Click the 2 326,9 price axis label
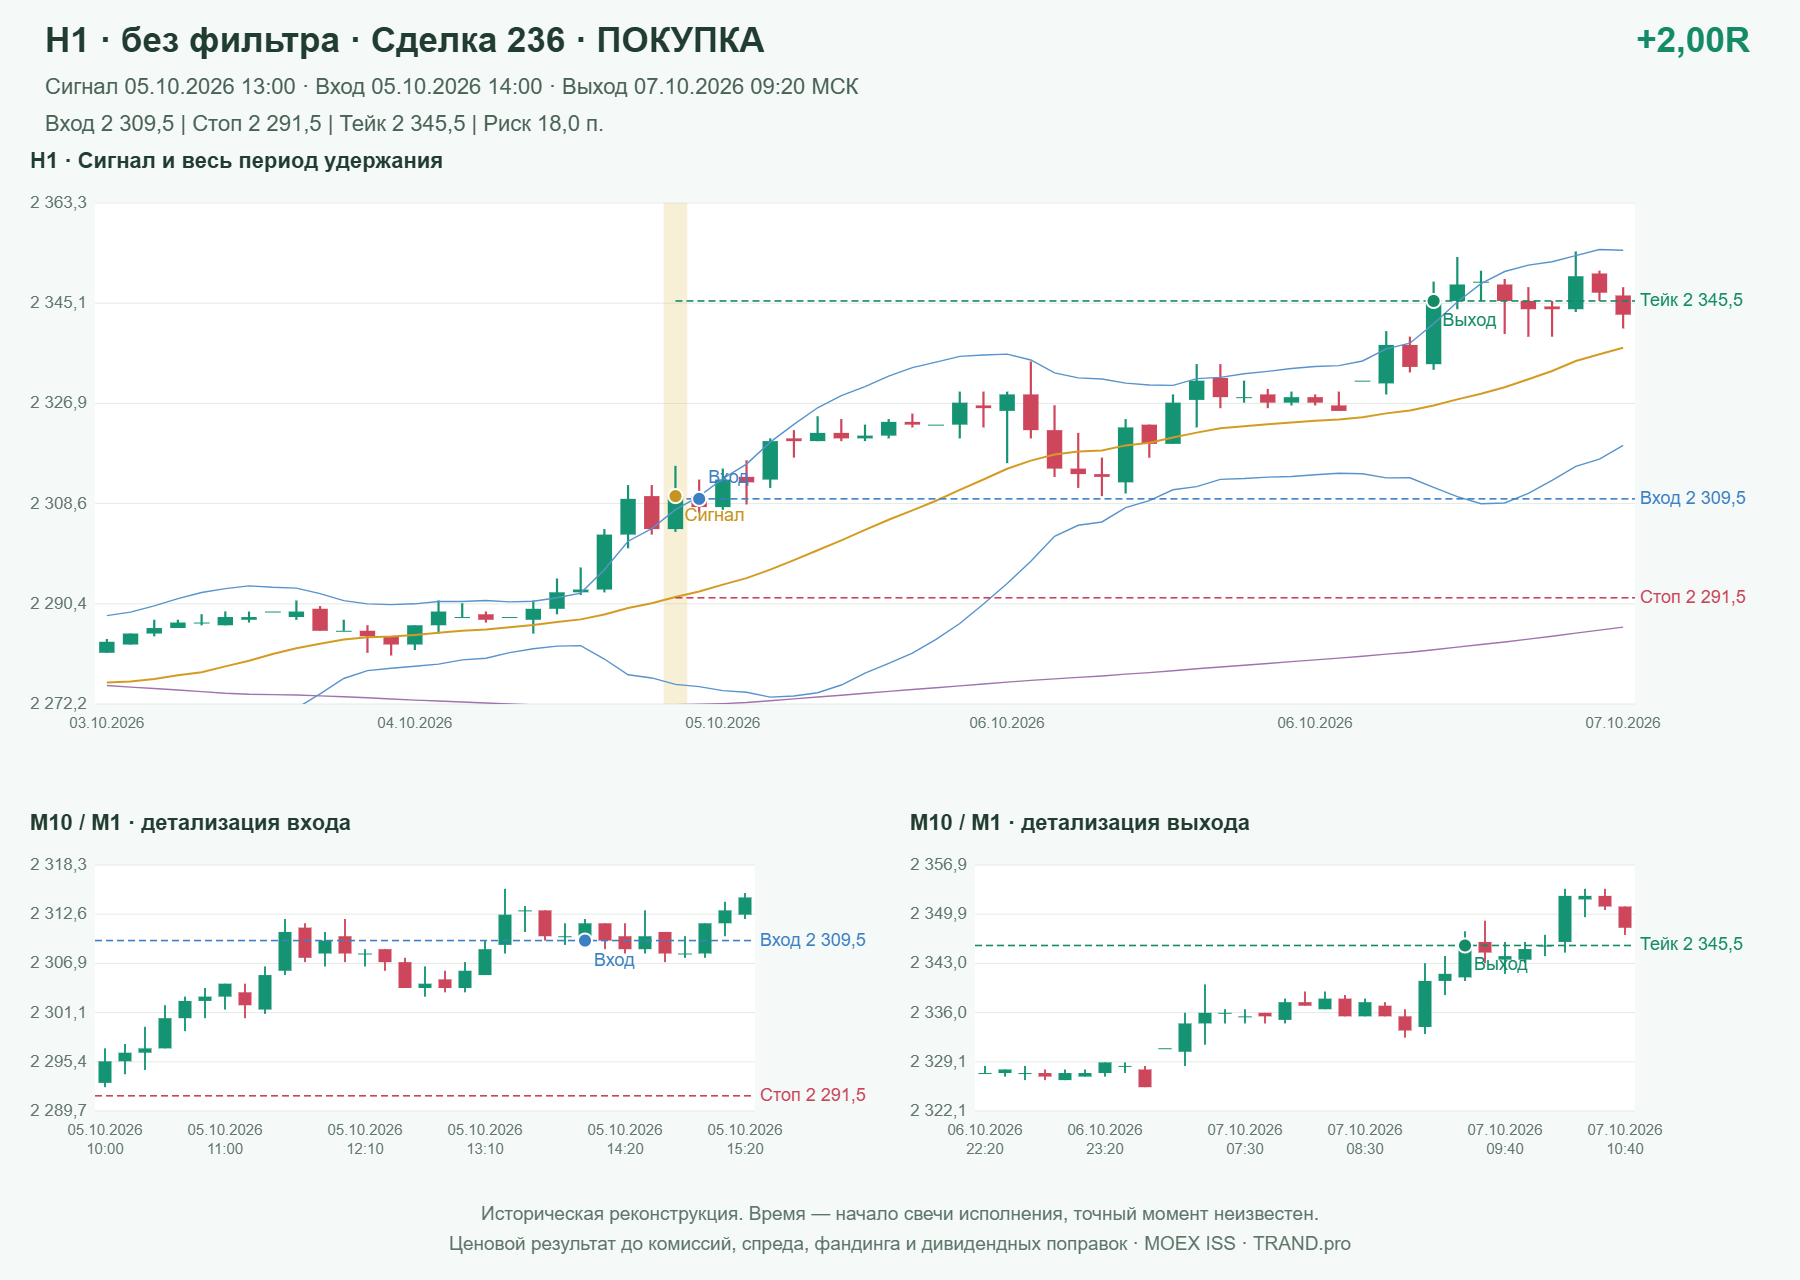1800x1280 pixels. [58, 403]
